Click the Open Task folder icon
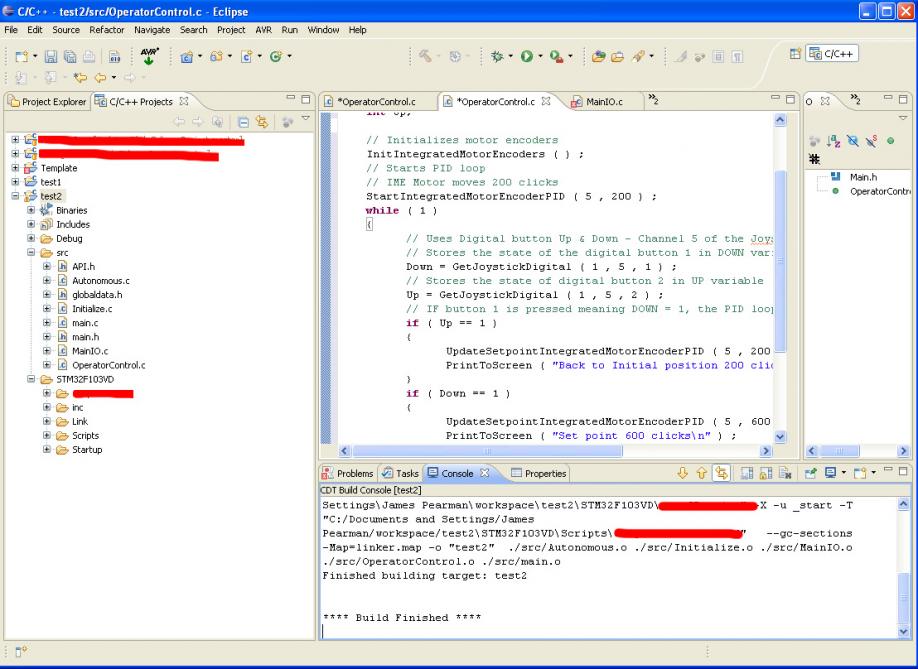The height and width of the screenshot is (669, 918). tap(618, 56)
